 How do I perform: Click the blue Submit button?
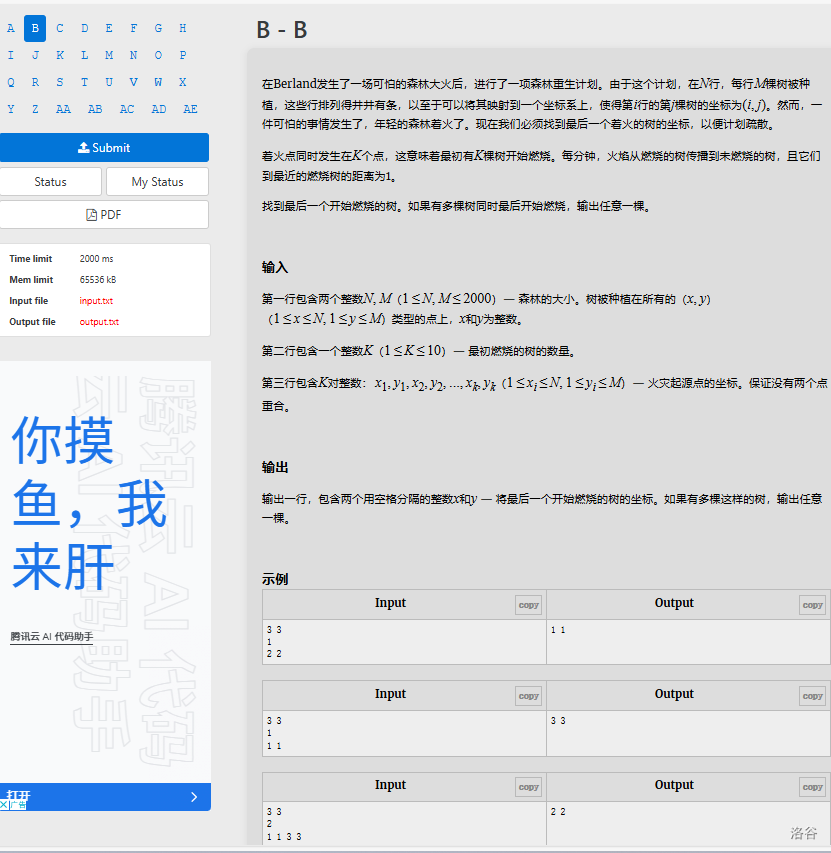tap(104, 147)
